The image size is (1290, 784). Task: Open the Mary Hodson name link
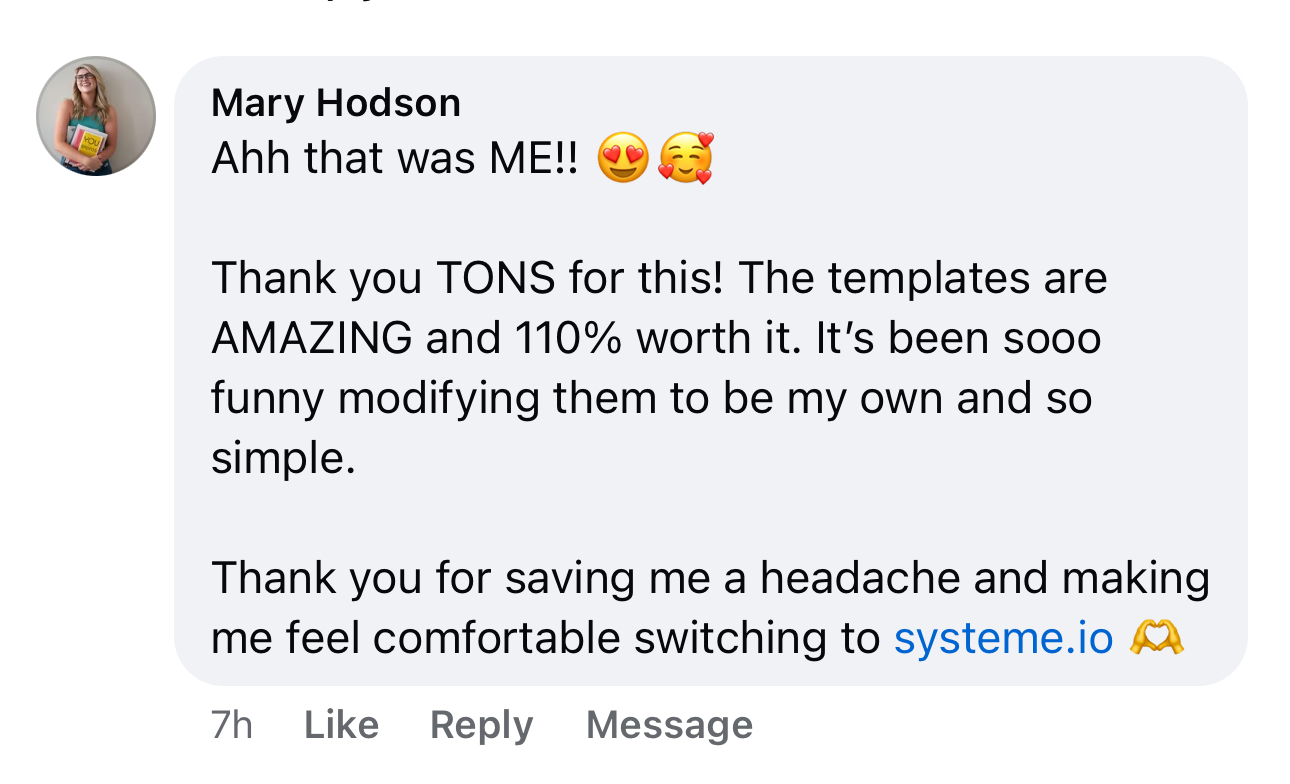(336, 103)
